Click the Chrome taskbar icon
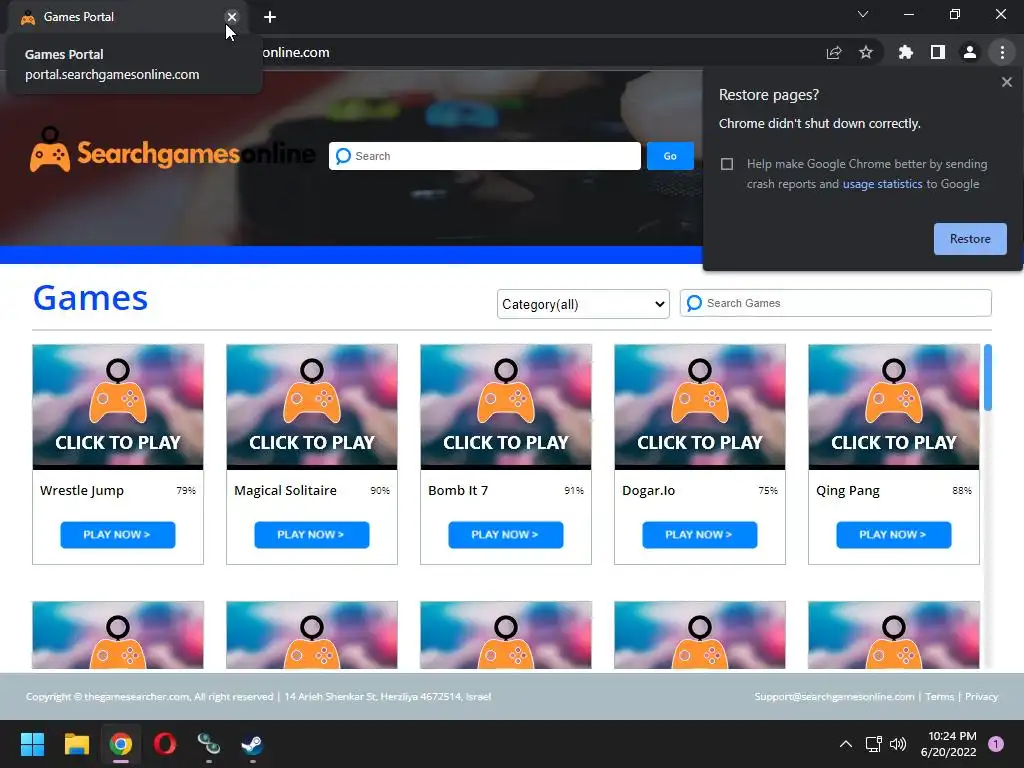Screen dimensions: 1024x768 point(121,744)
